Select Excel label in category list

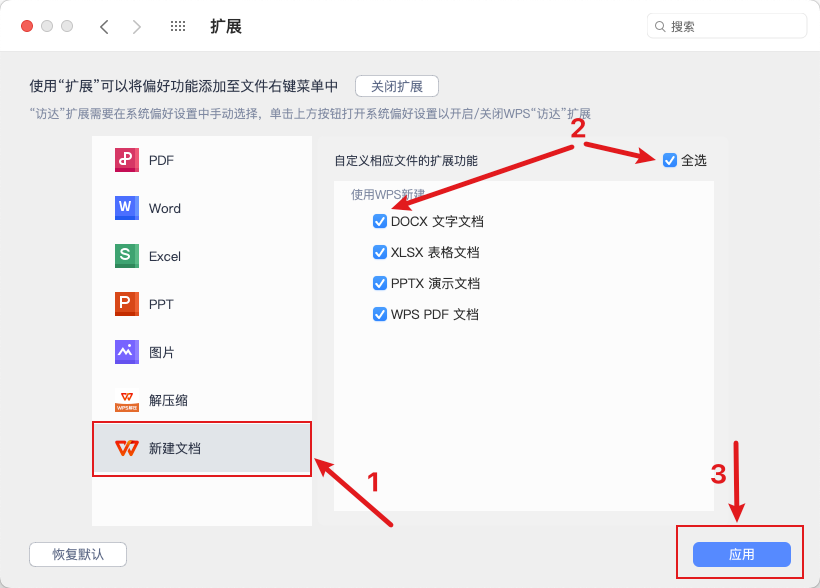(165, 256)
